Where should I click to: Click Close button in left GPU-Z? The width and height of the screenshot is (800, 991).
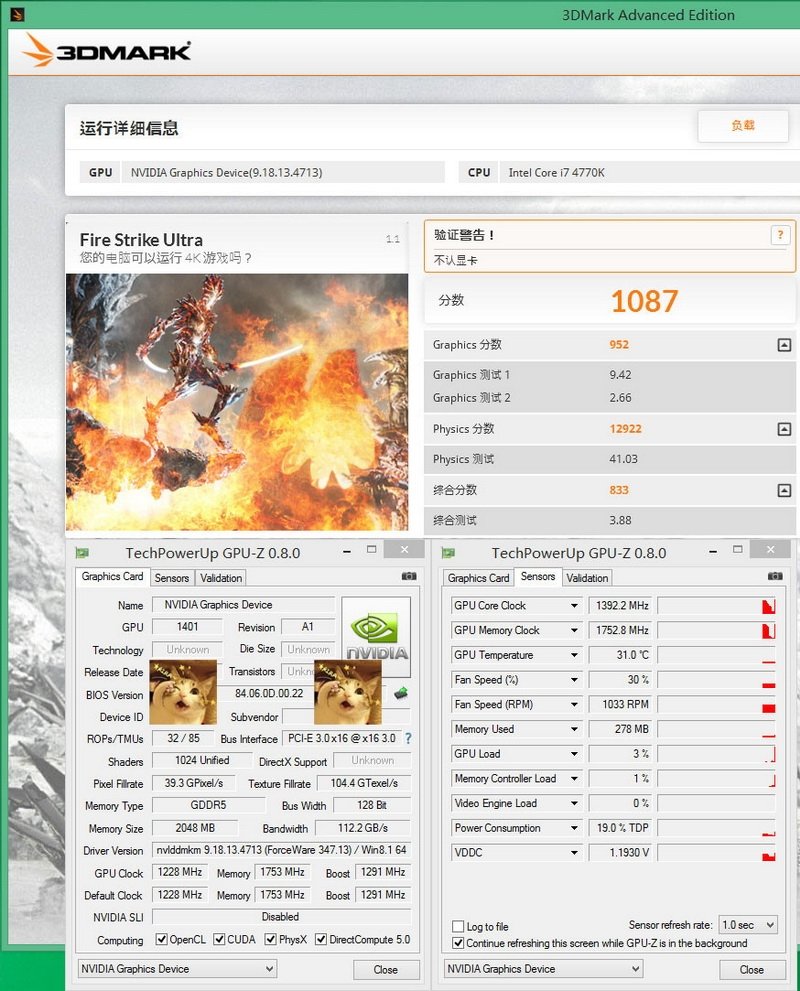[386, 970]
